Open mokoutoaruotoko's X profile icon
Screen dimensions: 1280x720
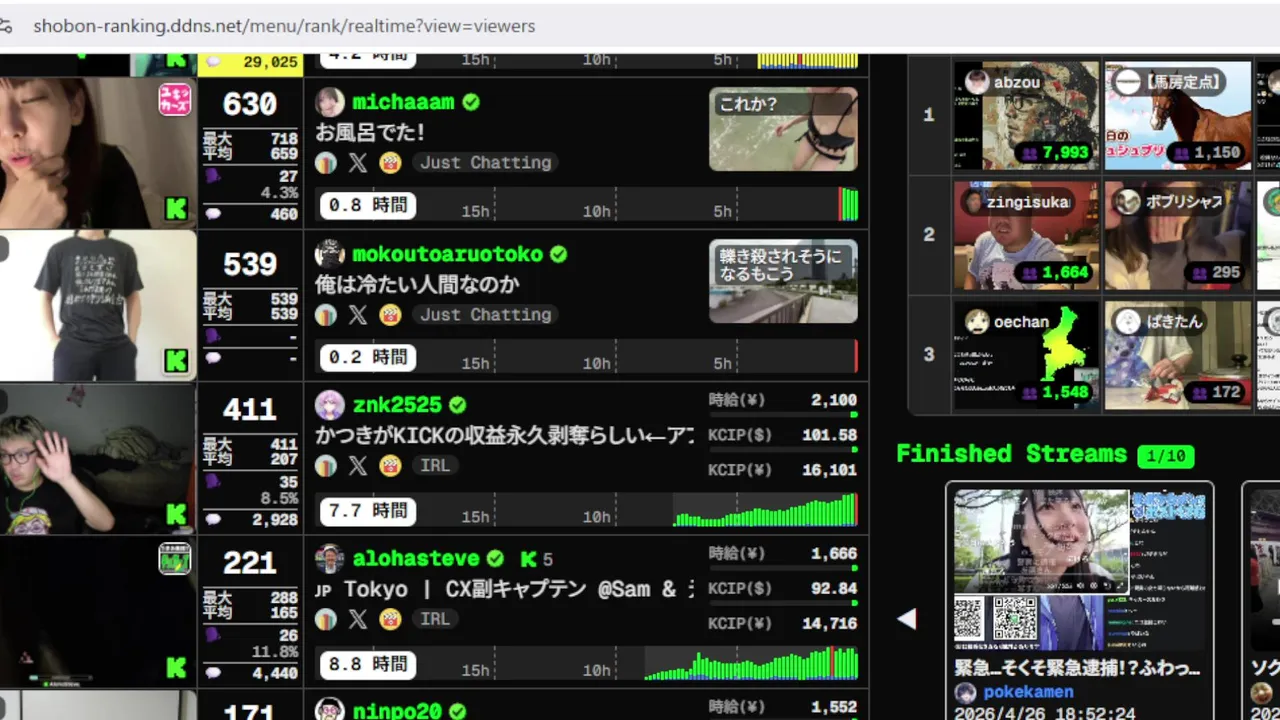point(358,314)
